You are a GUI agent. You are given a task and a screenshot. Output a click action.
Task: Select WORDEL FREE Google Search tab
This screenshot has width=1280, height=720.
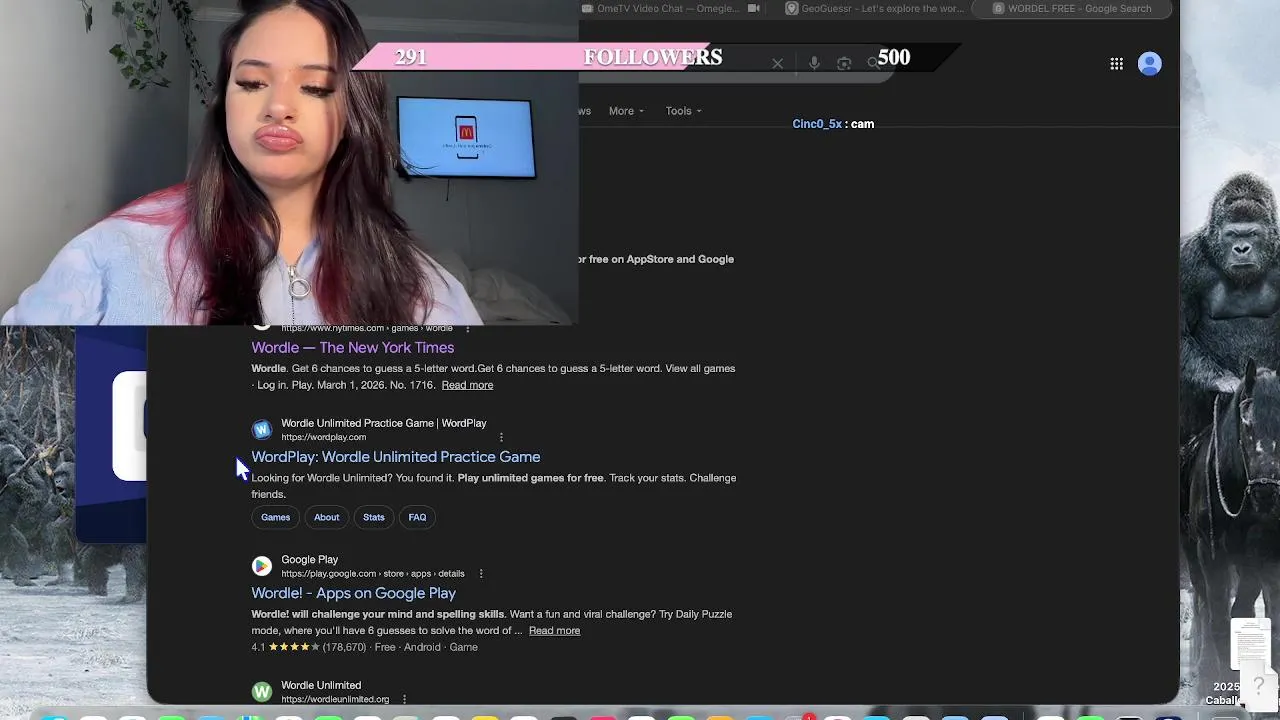pos(1072,9)
